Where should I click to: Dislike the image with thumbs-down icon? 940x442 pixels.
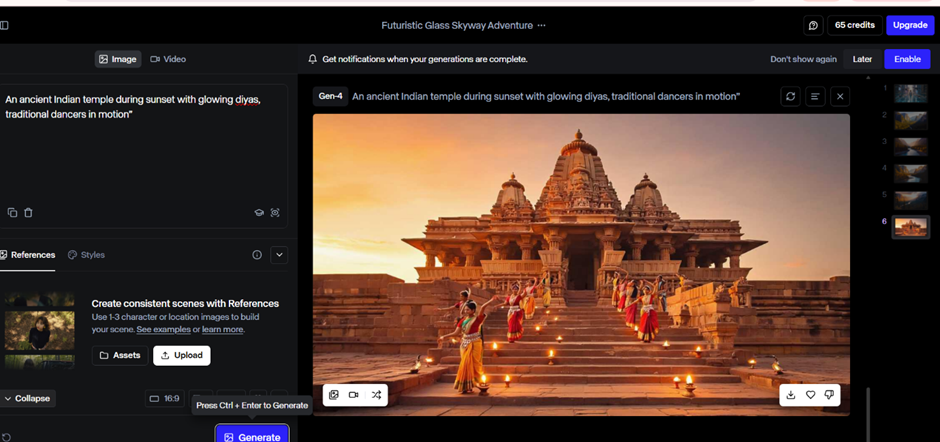[830, 395]
